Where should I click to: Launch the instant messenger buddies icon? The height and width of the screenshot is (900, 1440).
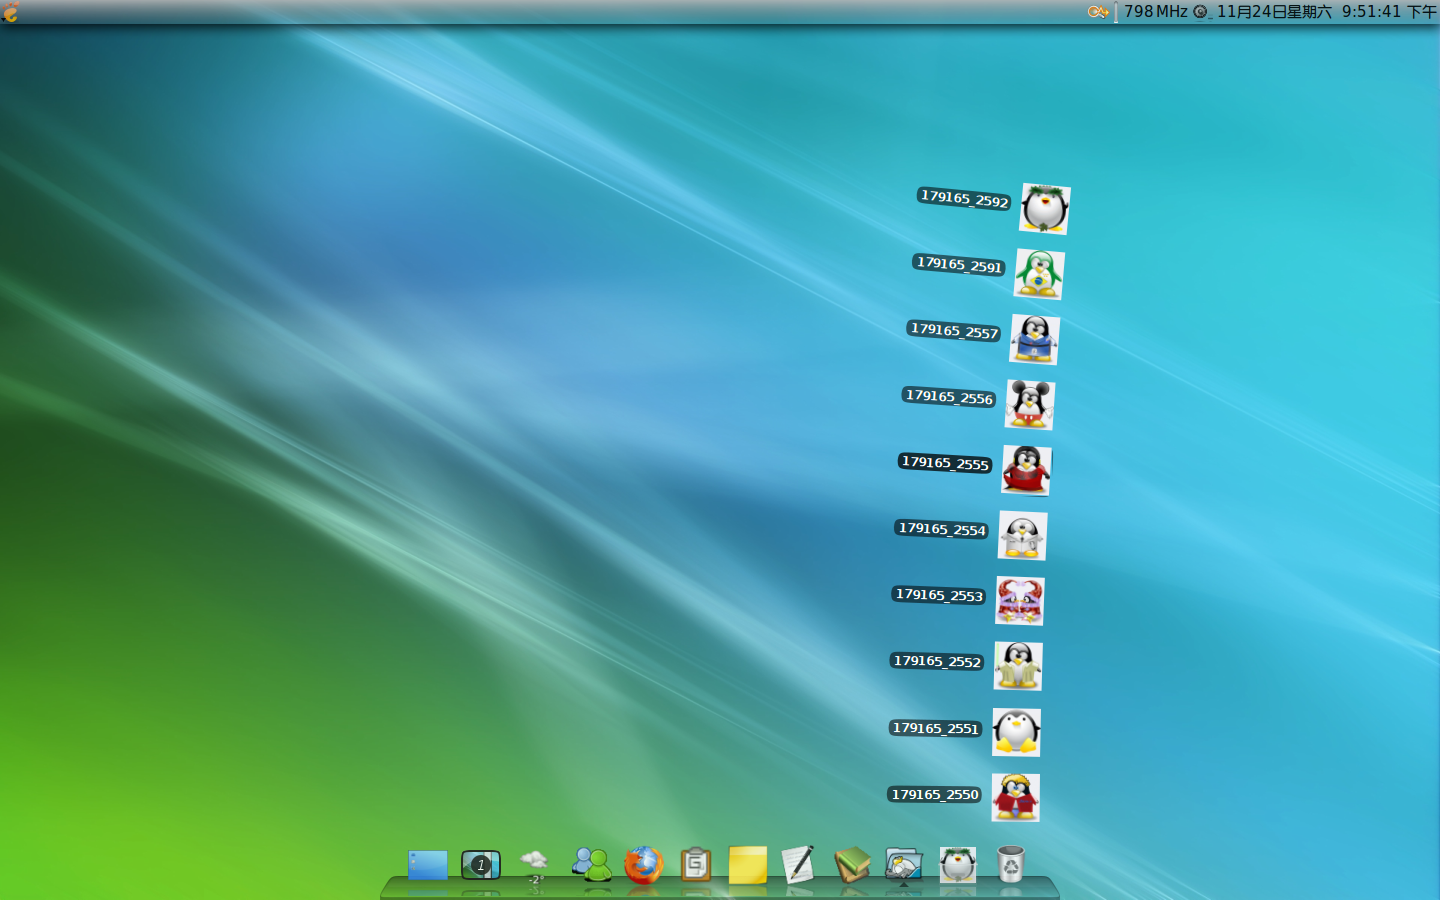point(591,865)
